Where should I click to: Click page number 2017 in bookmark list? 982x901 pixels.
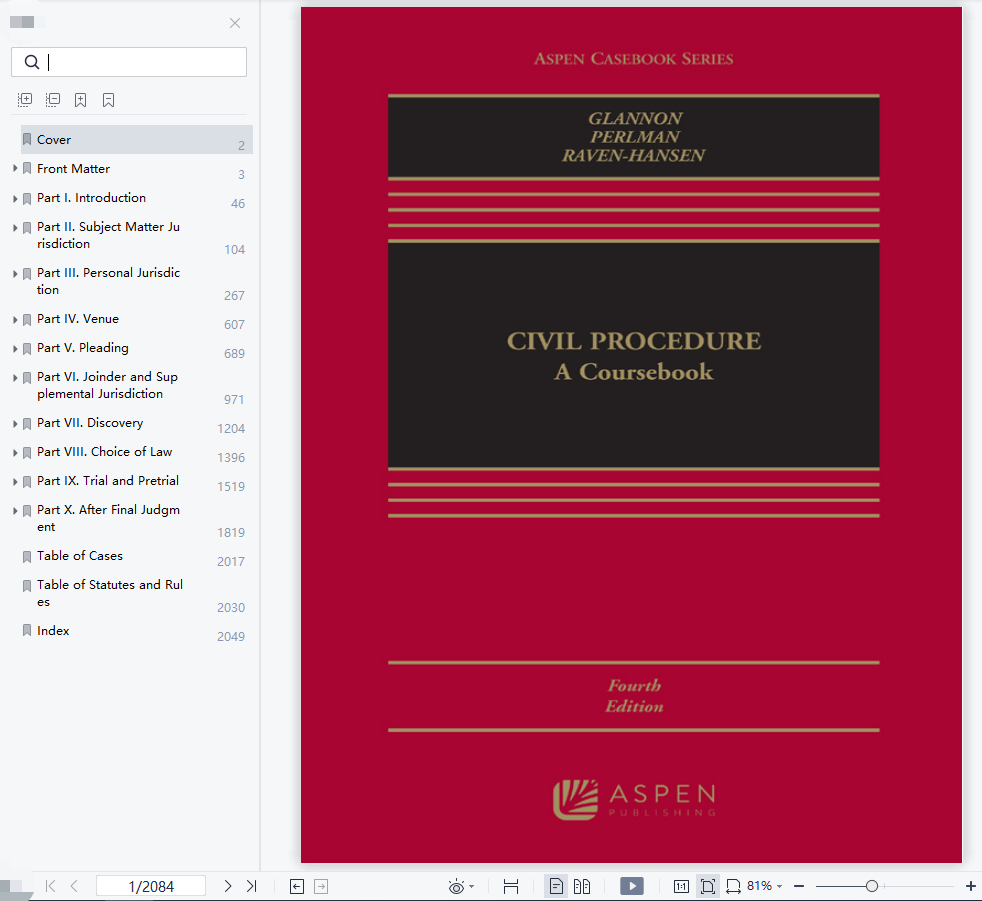coord(231,562)
